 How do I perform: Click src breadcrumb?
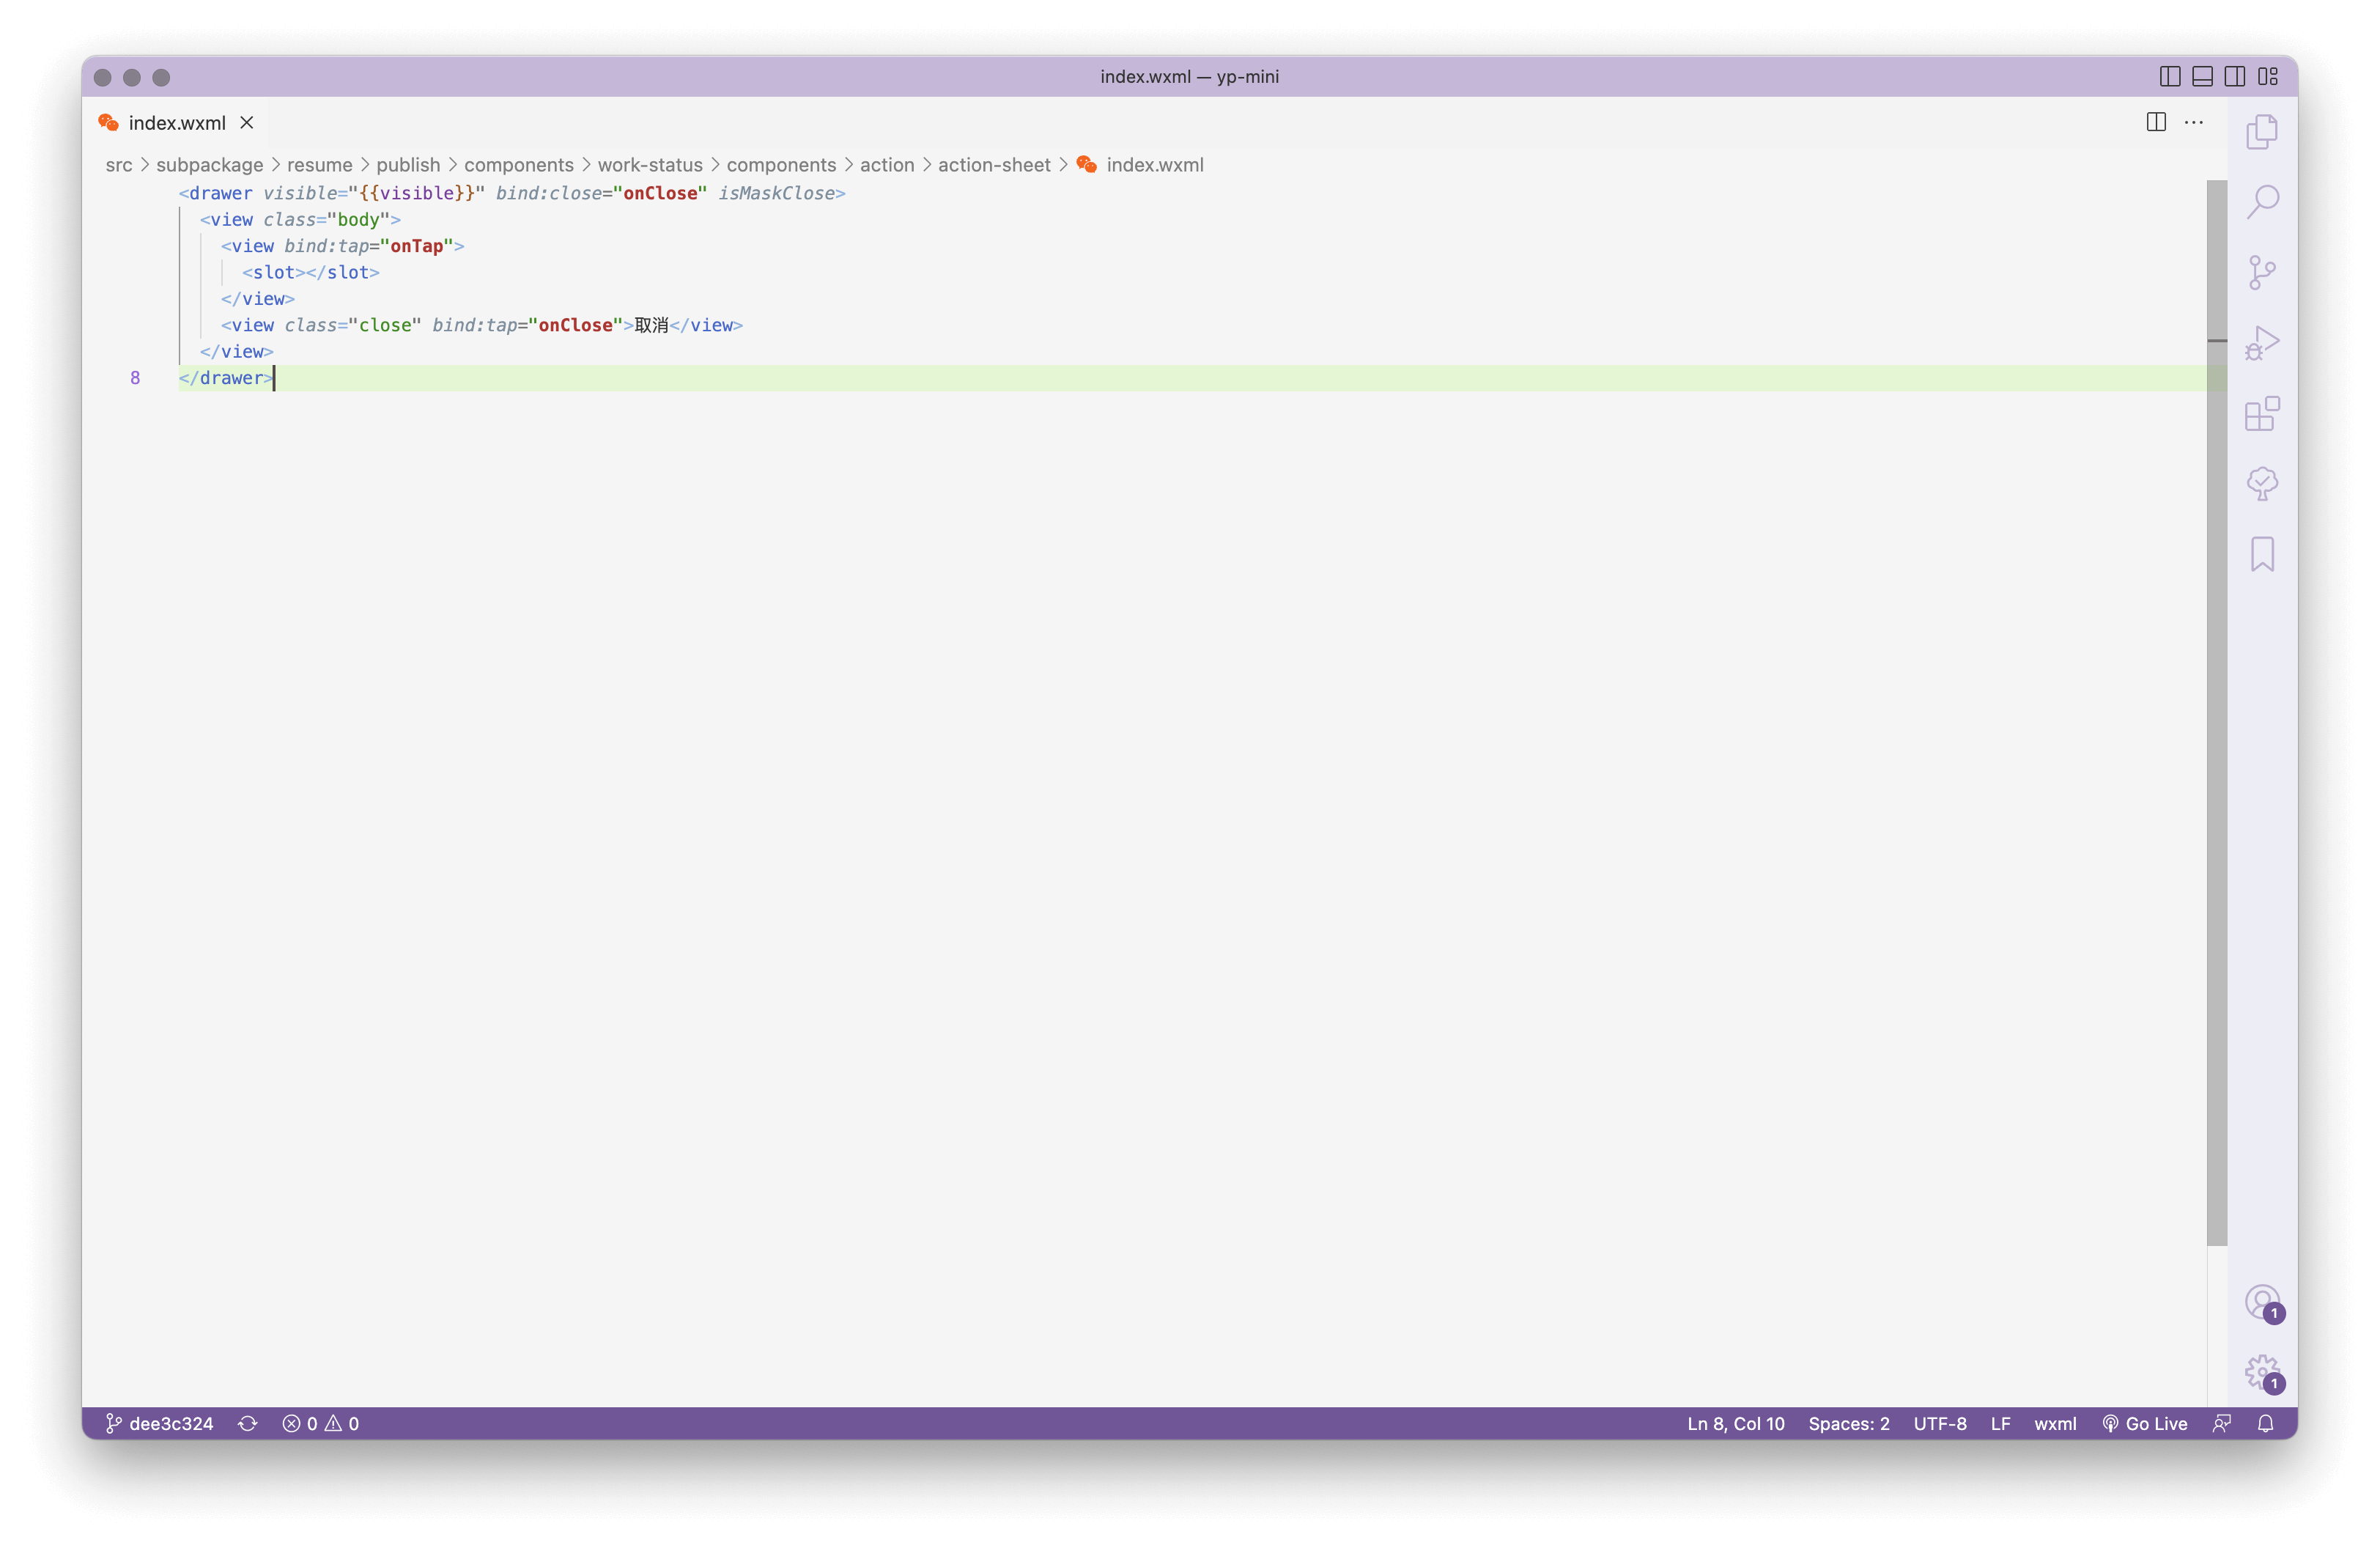[x=119, y=165]
